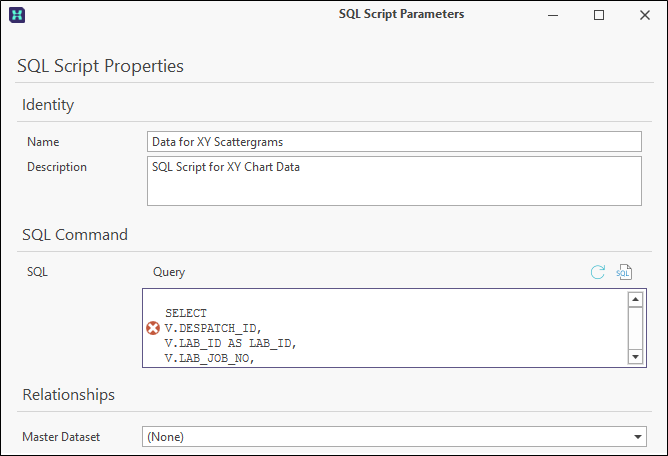Viewport: 668px width, 456px height.
Task: Click the query box scrollbar track
Action: (x=635, y=328)
